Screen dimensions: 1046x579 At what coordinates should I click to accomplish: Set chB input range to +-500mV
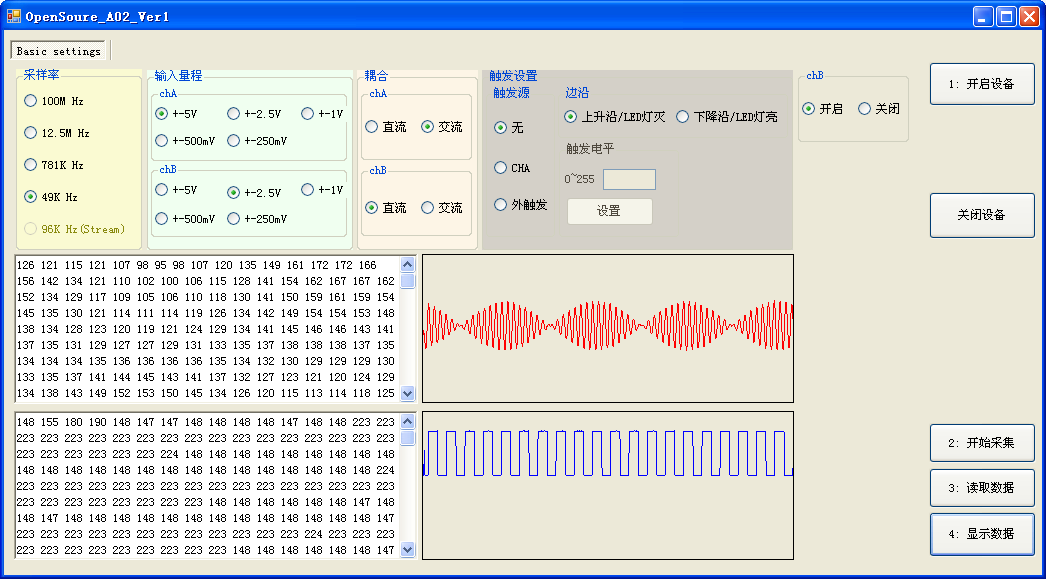coord(185,219)
